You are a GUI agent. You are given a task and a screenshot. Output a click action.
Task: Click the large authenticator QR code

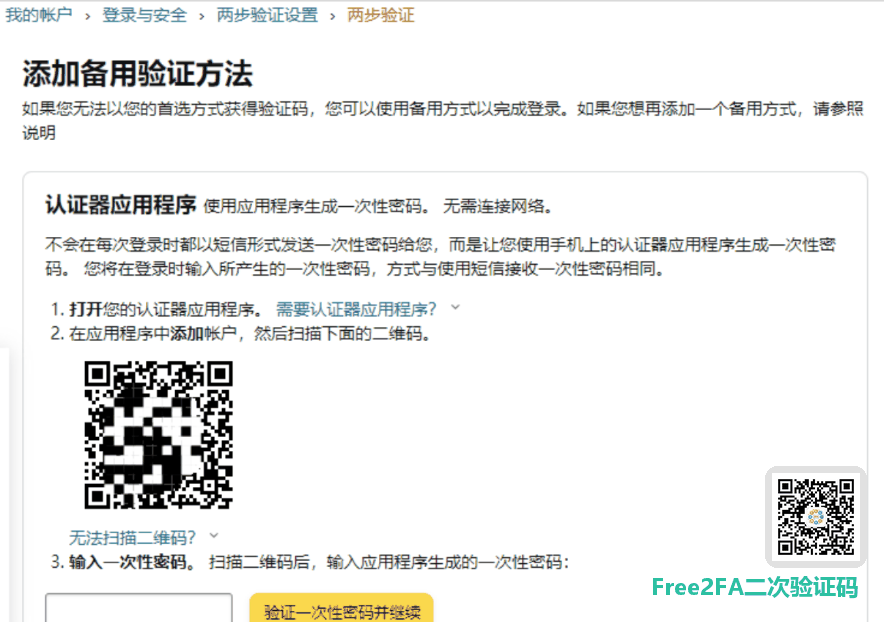point(158,435)
